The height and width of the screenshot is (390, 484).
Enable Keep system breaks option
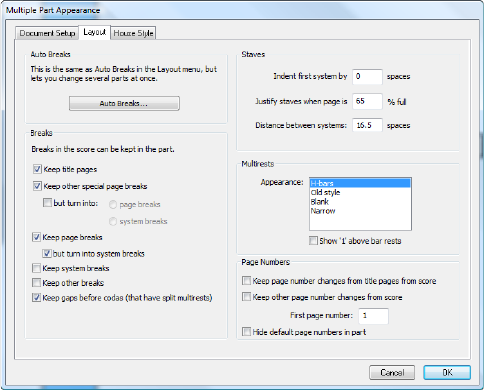[x=36, y=268]
